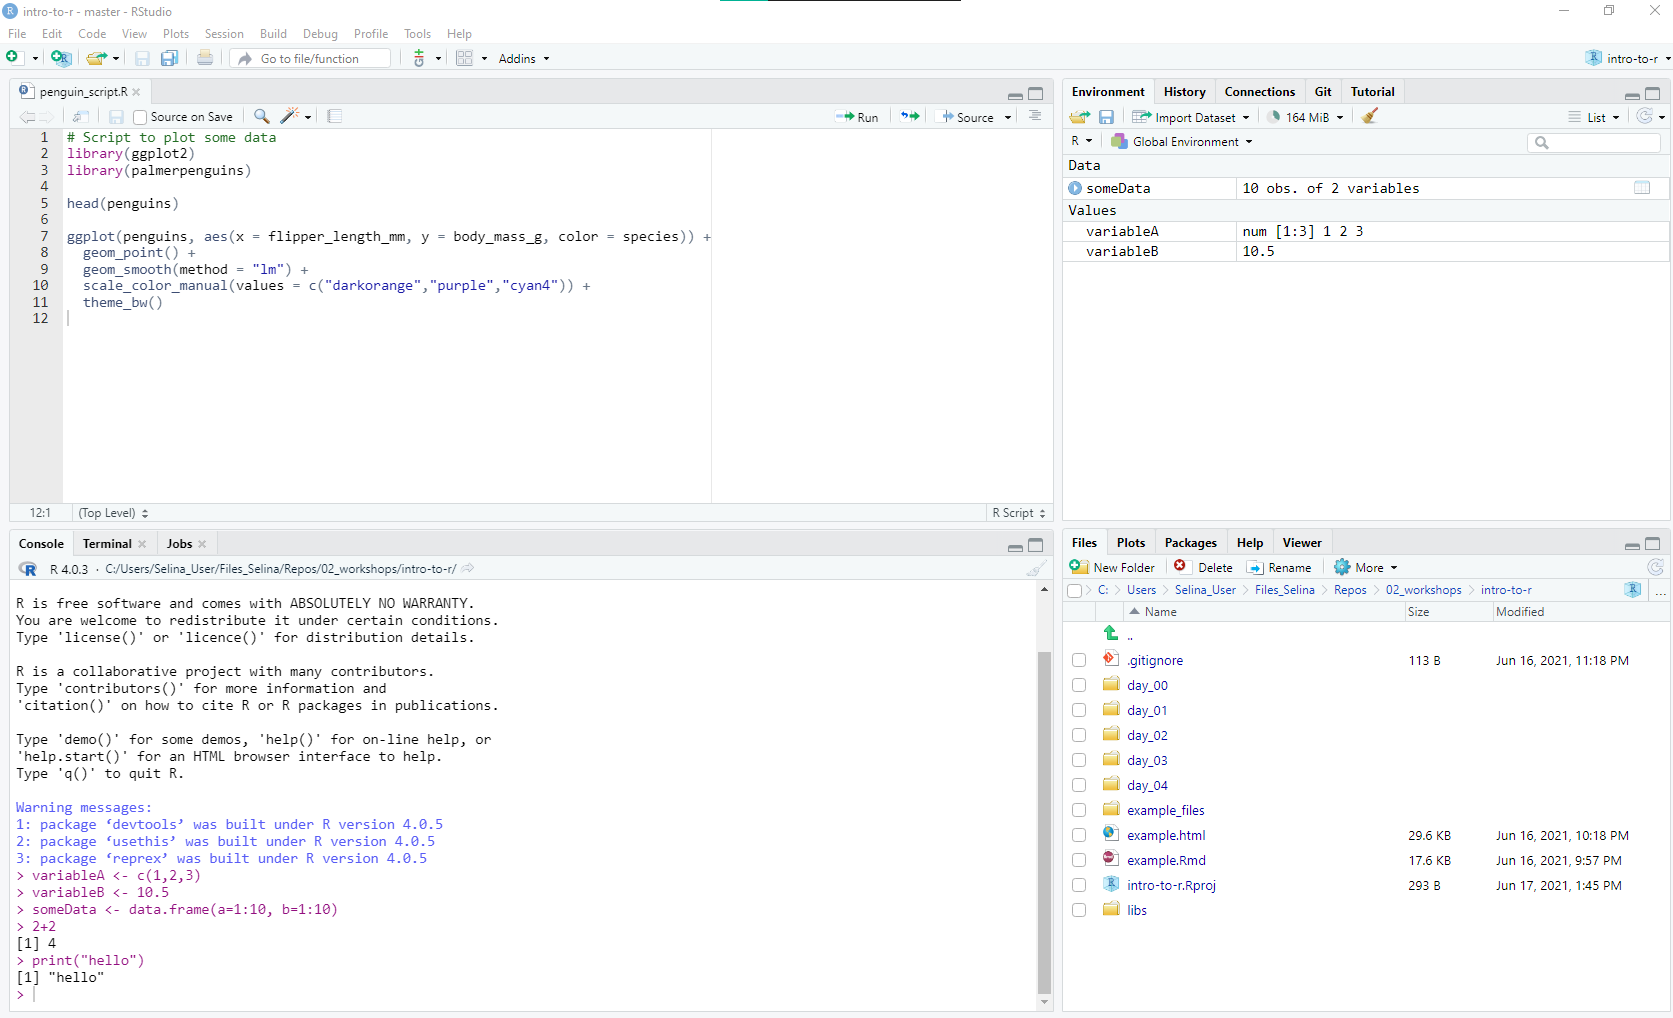Click the clear environment broom icon
This screenshot has width=1673, height=1018.
(x=1370, y=117)
